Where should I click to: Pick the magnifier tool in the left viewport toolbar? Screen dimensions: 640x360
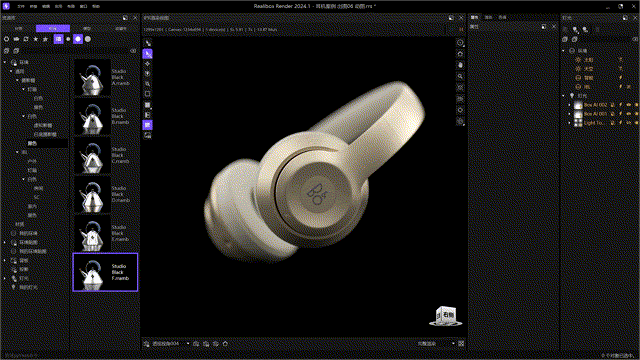(x=148, y=84)
